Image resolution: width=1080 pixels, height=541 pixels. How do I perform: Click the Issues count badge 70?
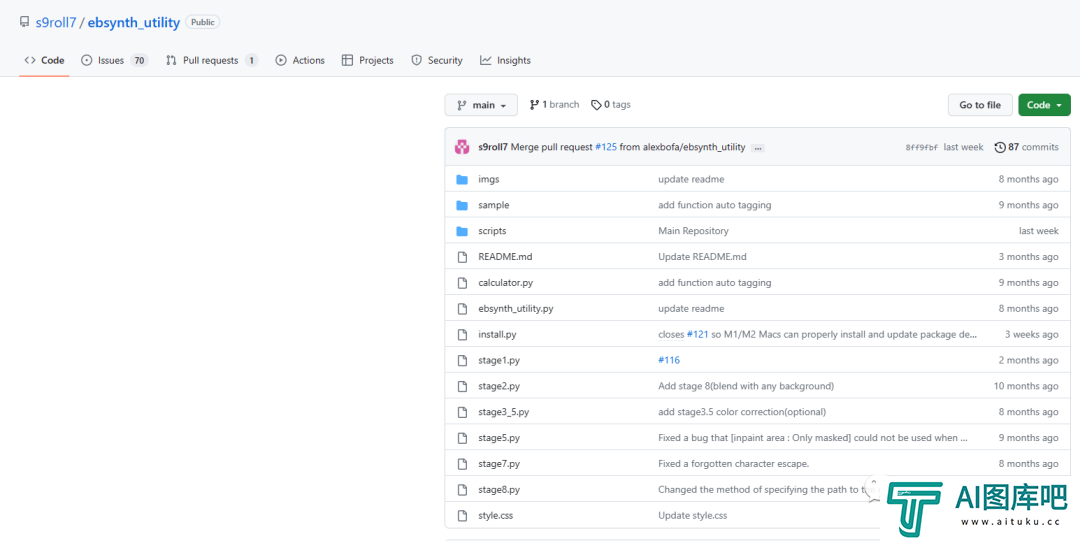(139, 61)
